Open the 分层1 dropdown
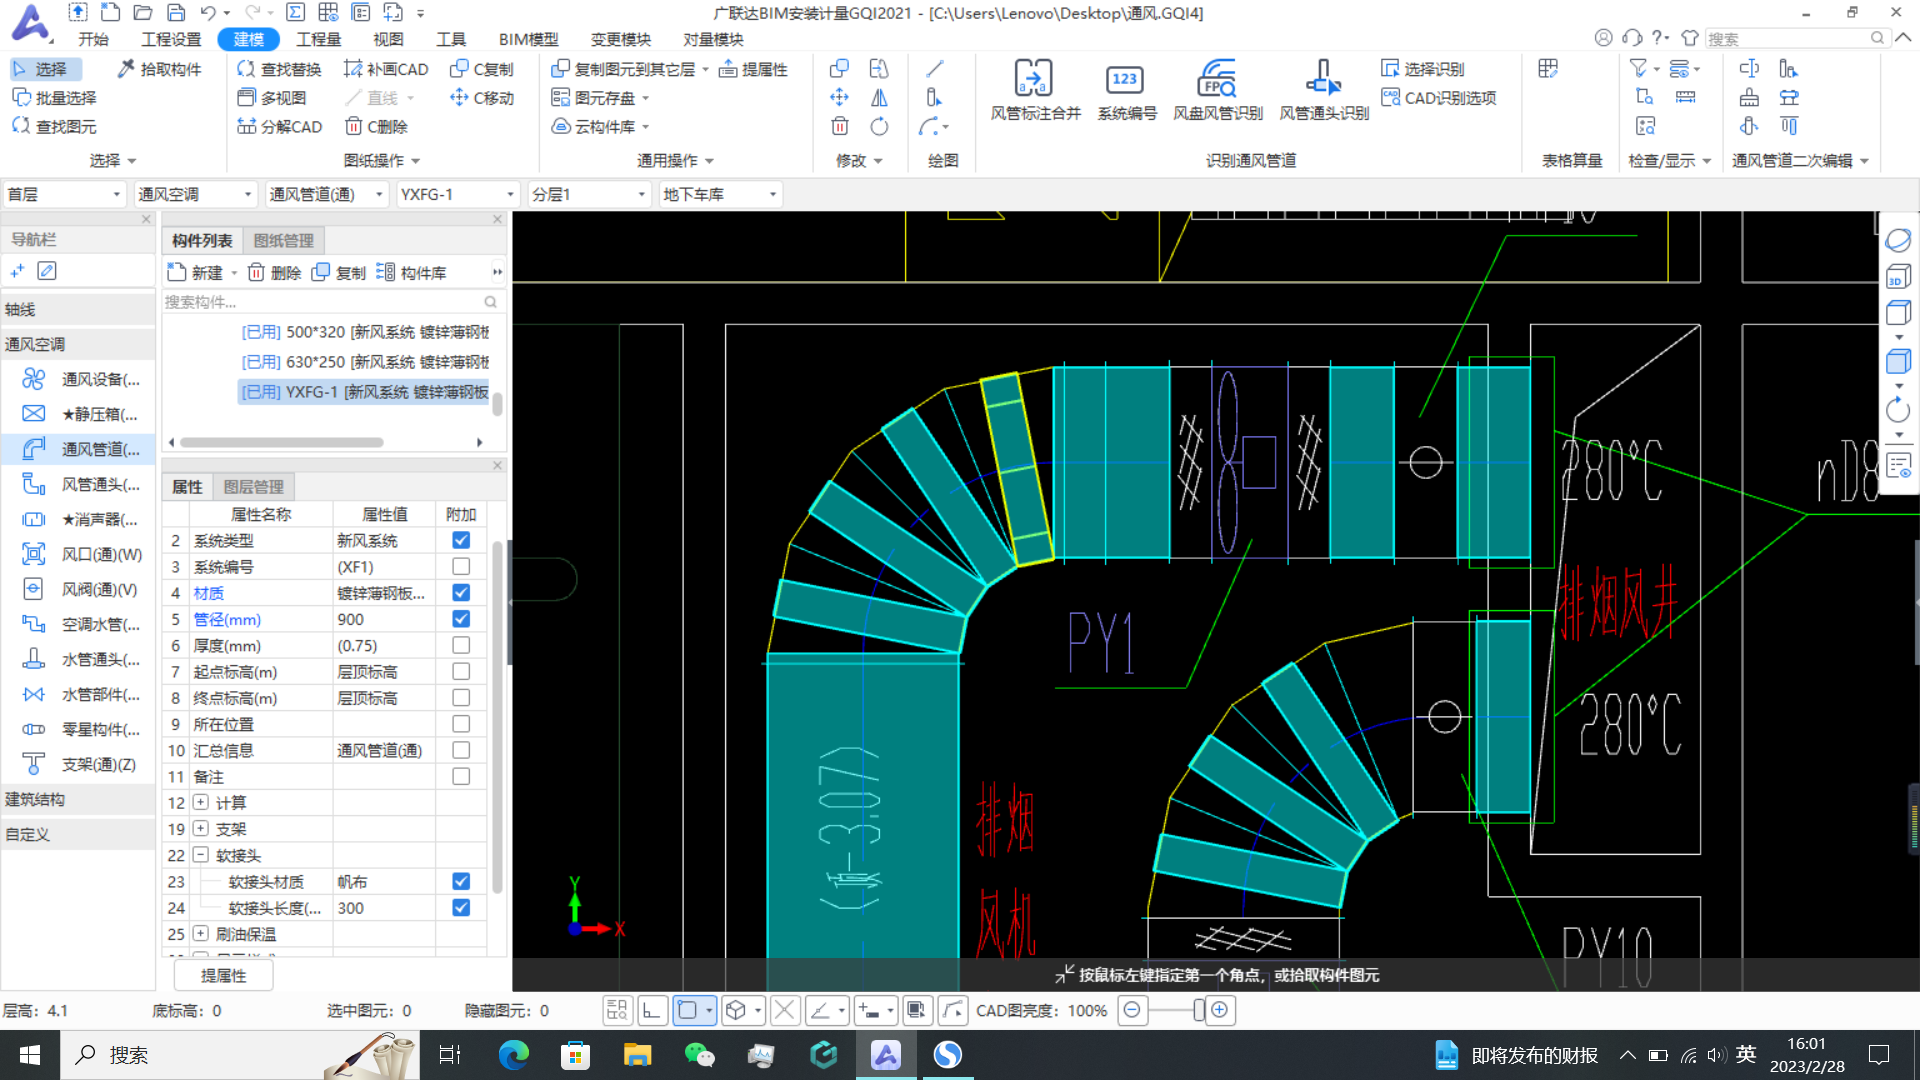Image resolution: width=1920 pixels, height=1080 pixels. 589,194
